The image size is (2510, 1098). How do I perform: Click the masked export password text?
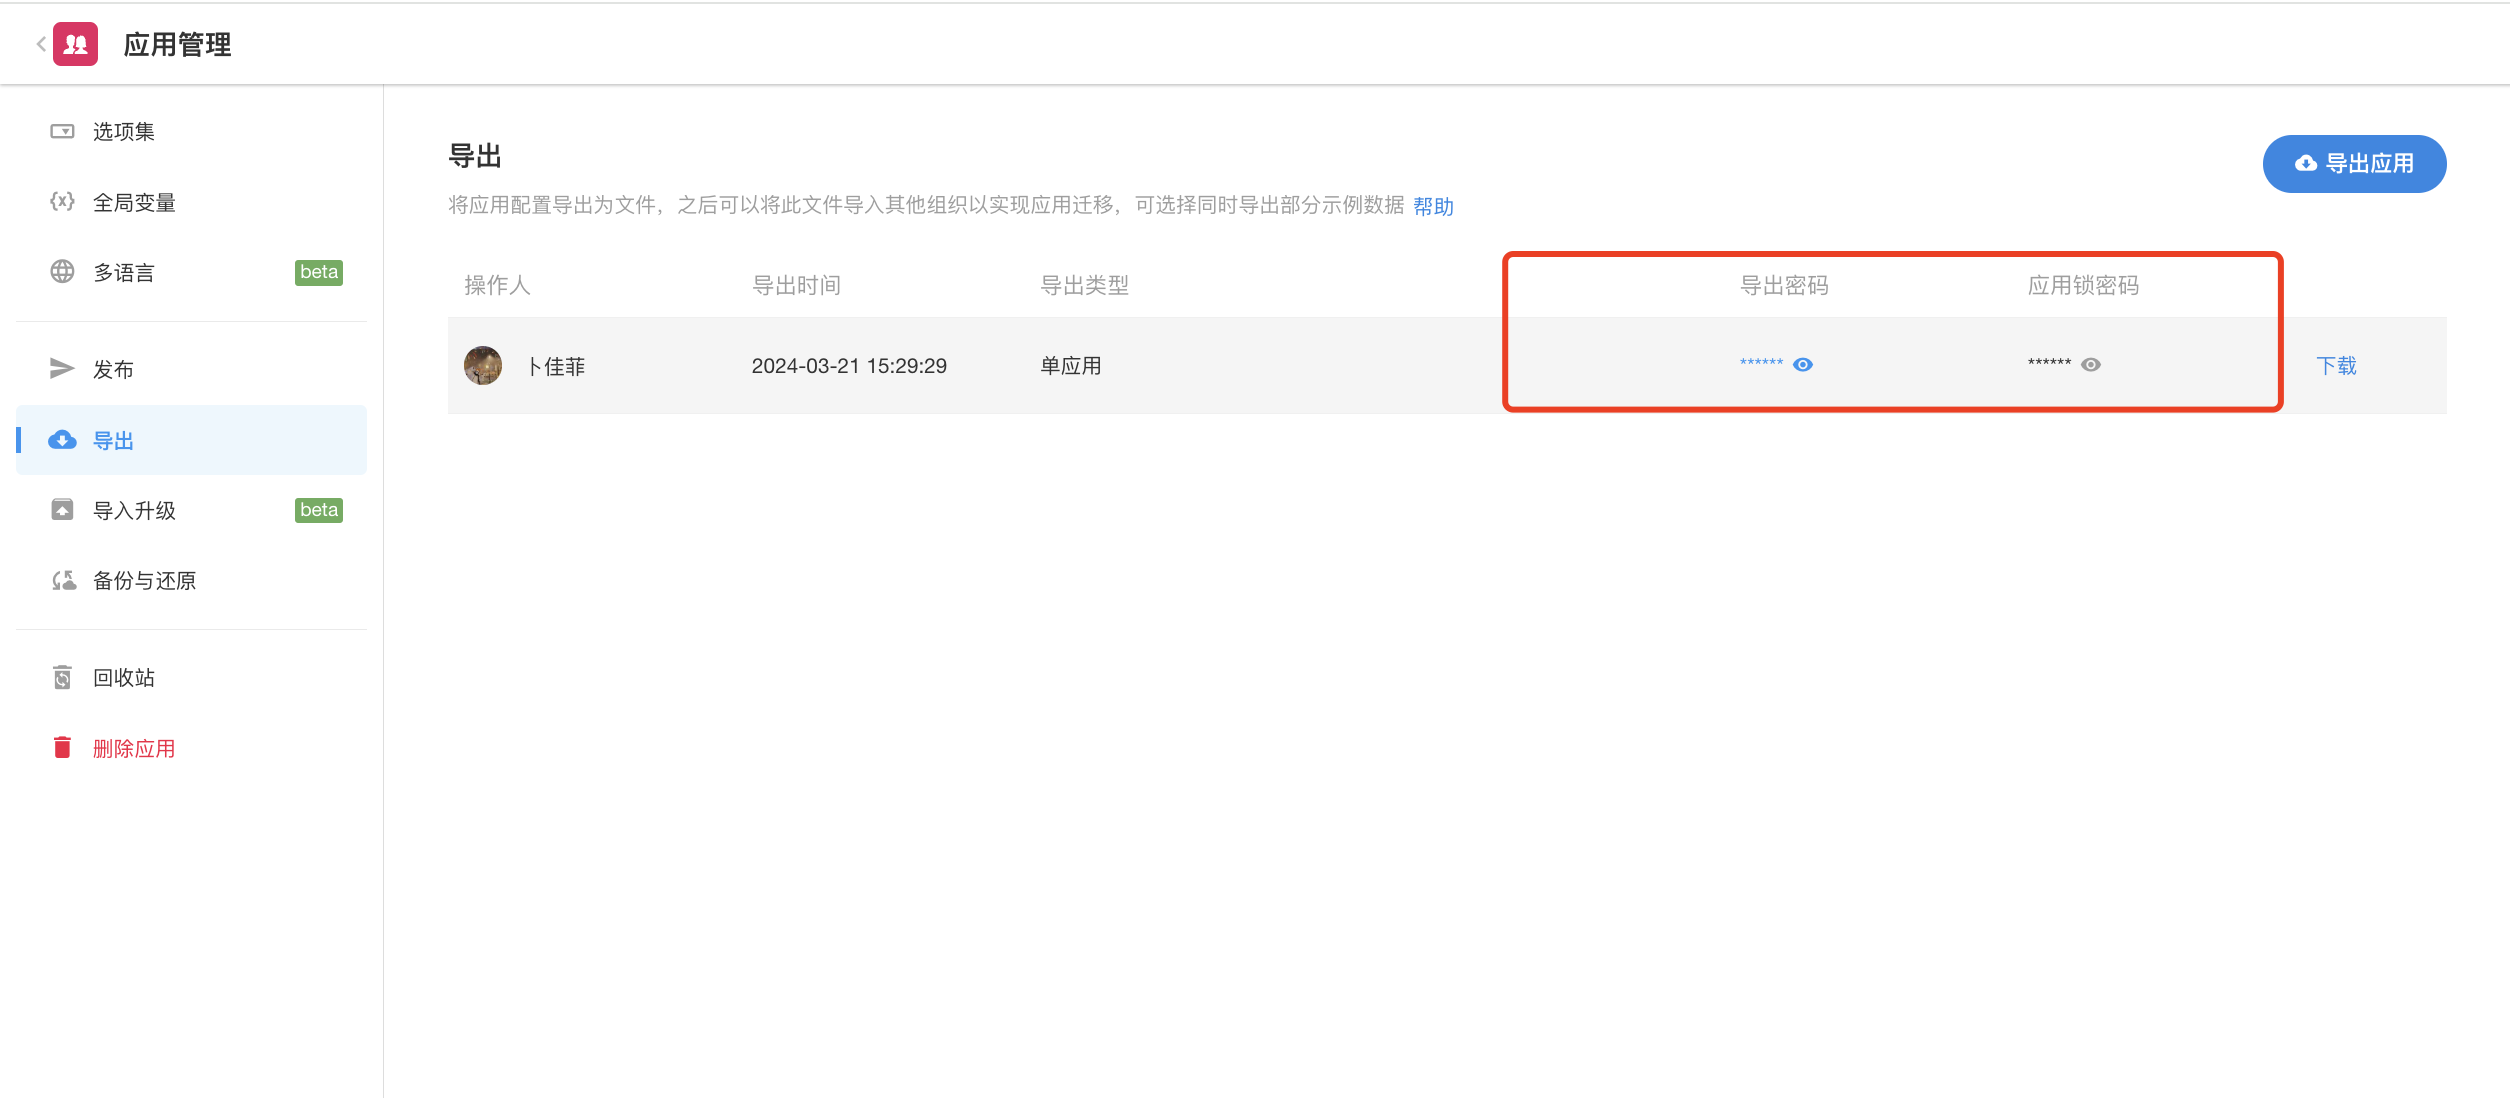pyautogui.click(x=1761, y=364)
